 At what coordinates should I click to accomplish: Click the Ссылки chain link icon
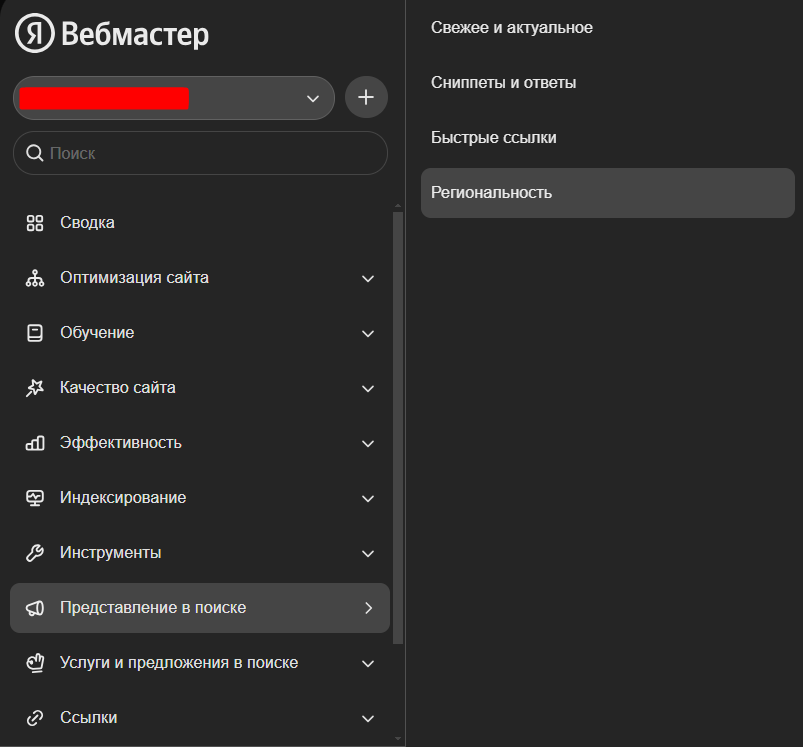point(35,718)
